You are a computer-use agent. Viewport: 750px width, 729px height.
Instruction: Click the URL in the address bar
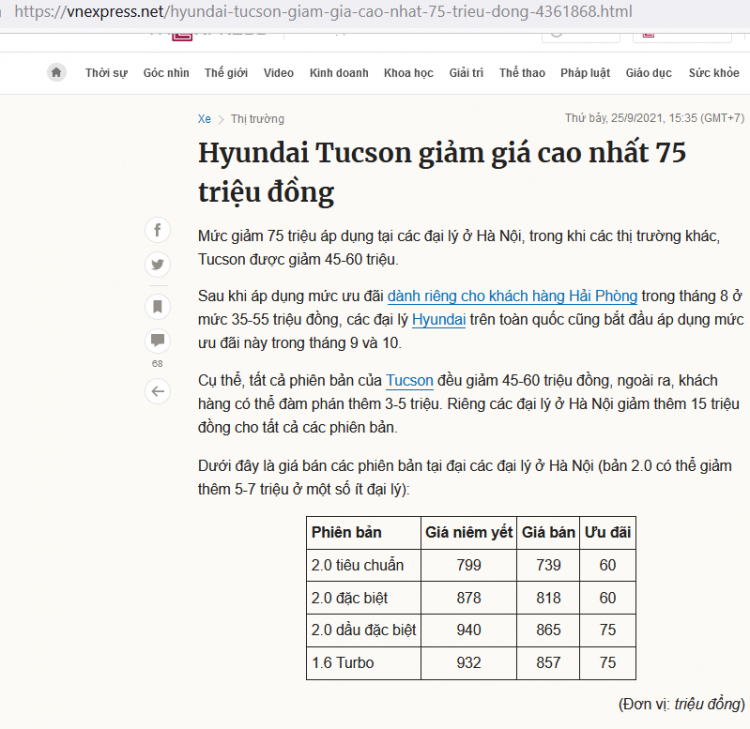[323, 11]
